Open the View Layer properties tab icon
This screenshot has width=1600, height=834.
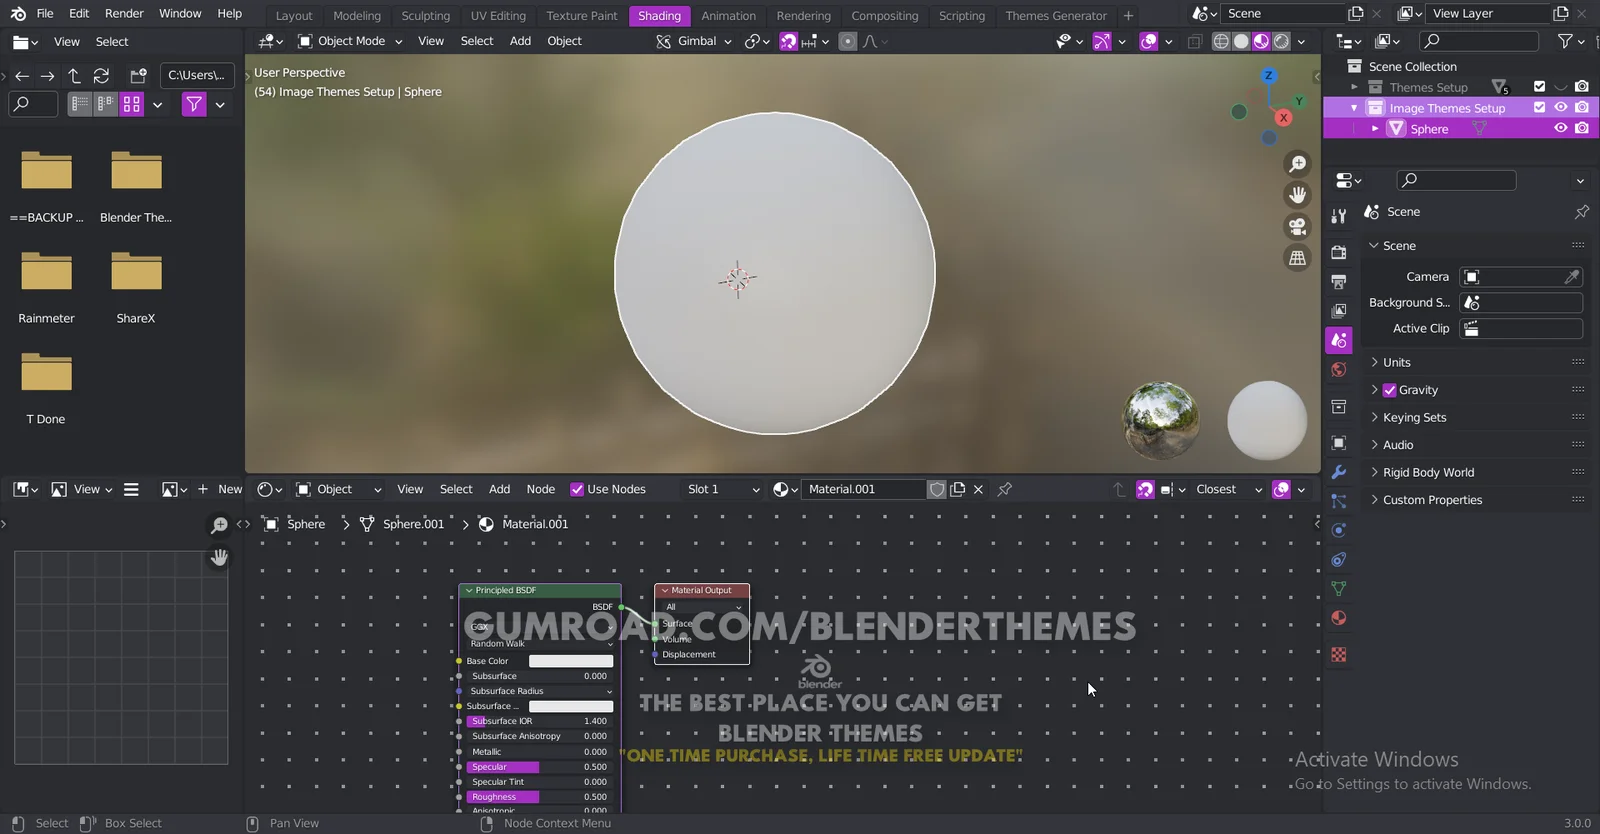point(1339,311)
